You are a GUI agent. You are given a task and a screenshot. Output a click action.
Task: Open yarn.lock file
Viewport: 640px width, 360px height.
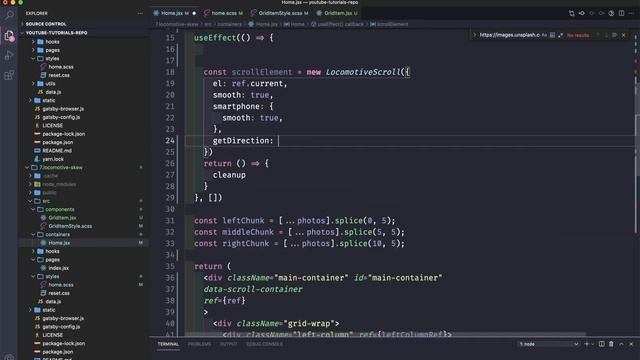point(53,159)
